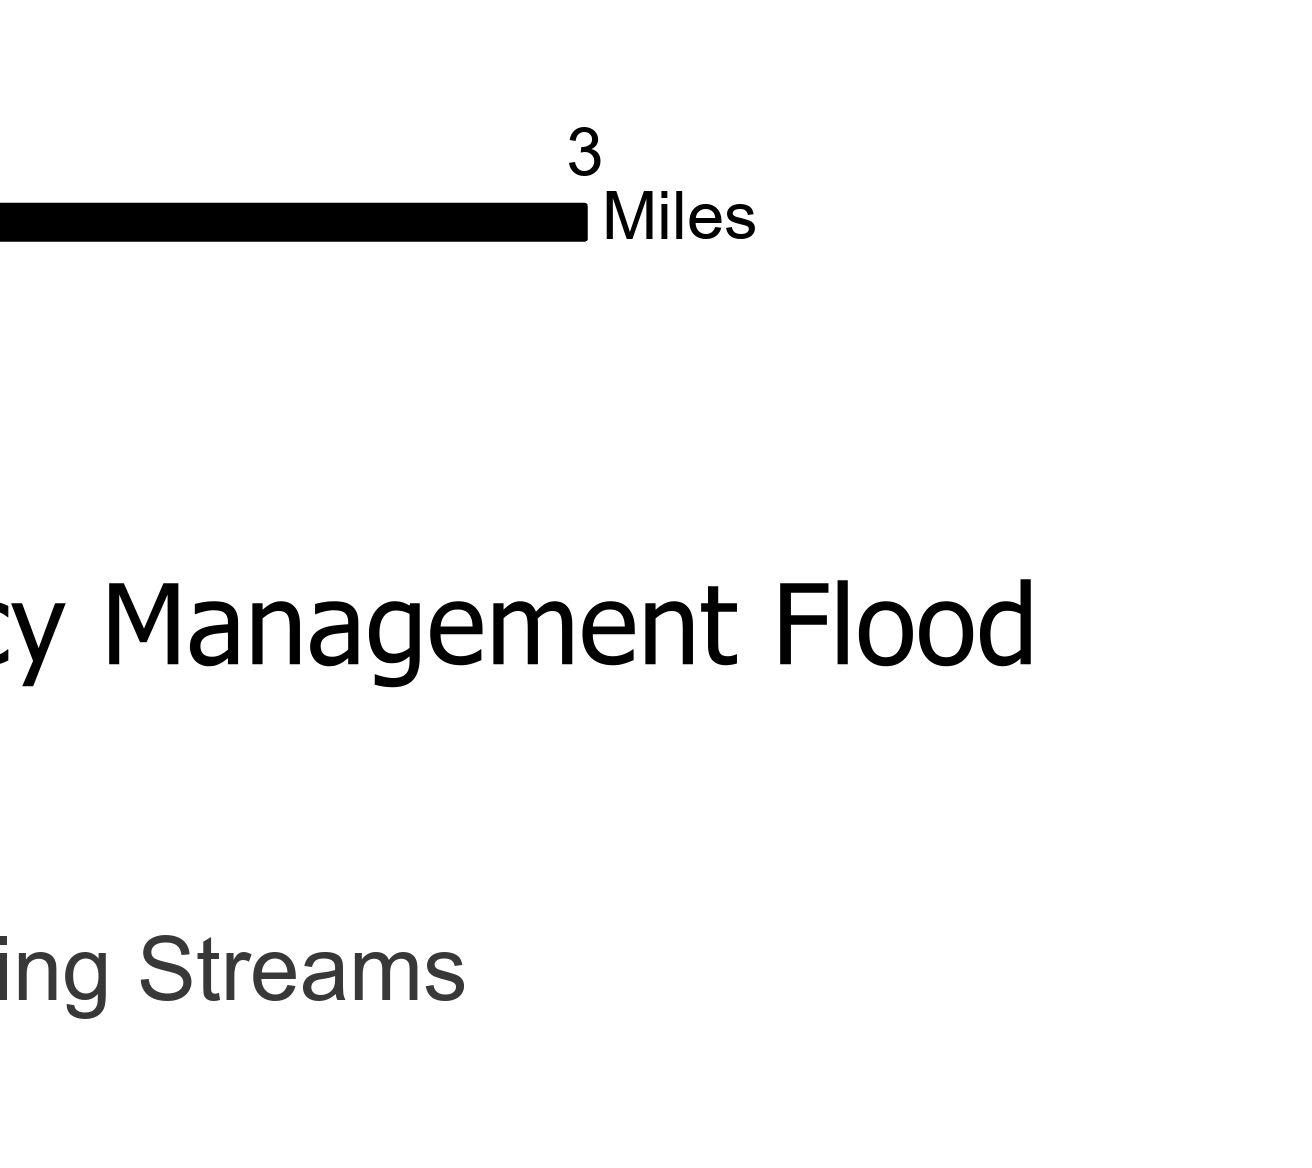Click the final s in Miles
This screenshot has width=1312, height=1168.
coord(740,222)
